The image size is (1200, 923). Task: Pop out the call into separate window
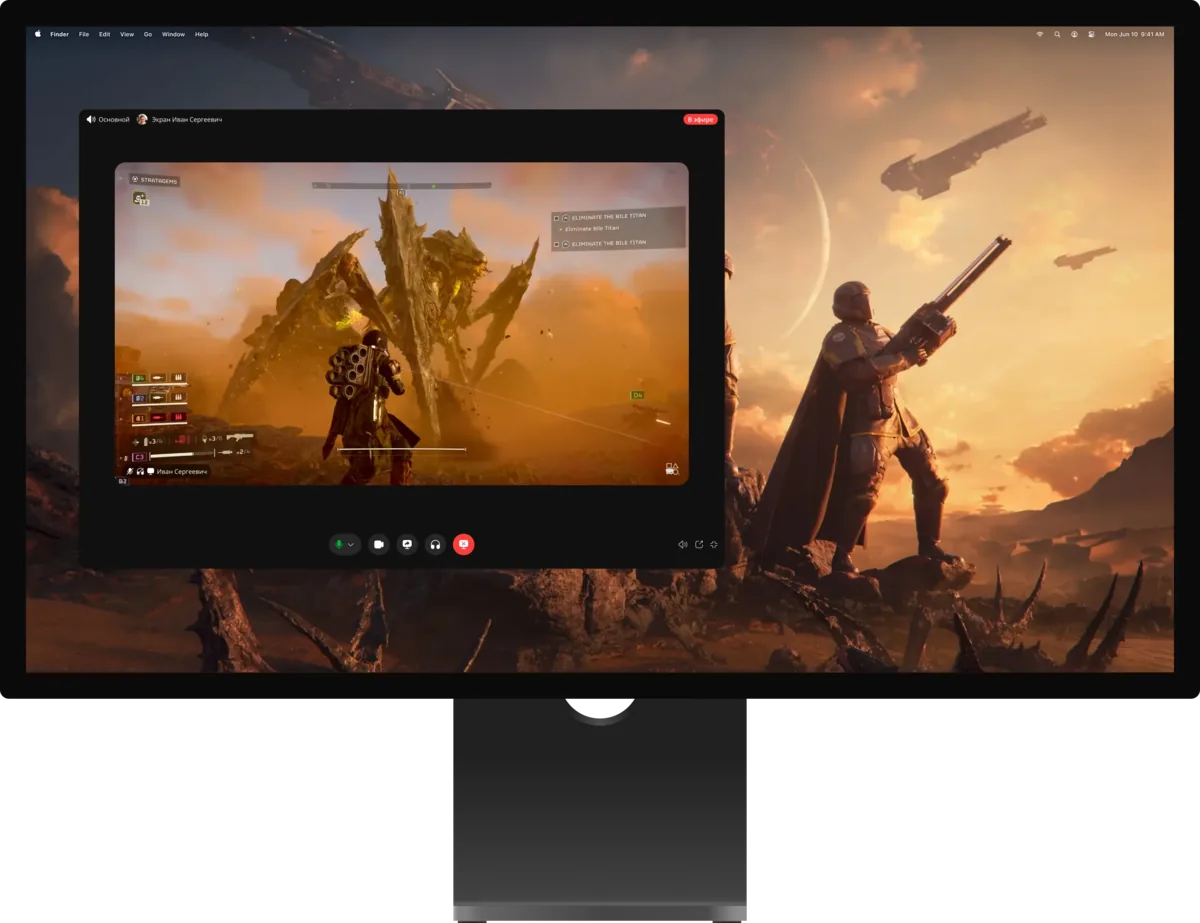pos(699,545)
